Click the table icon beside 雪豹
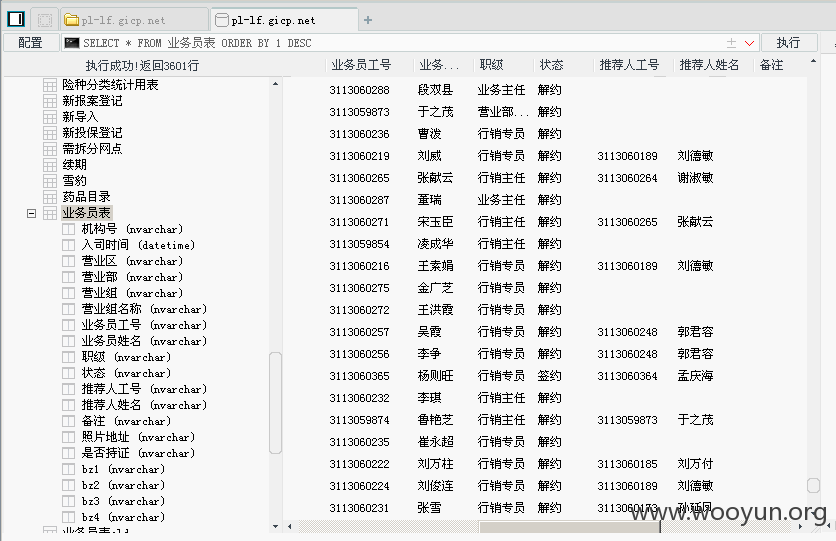Image resolution: width=836 pixels, height=541 pixels. tap(50, 181)
